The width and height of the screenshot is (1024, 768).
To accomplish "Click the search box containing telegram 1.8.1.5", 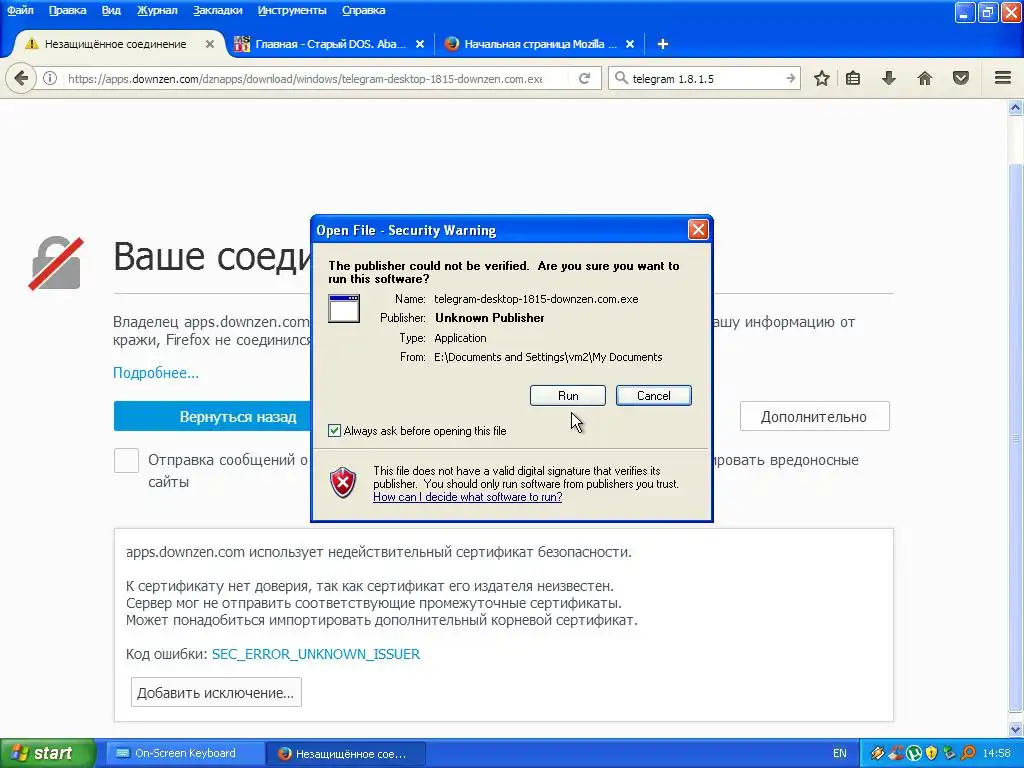I will (x=705, y=78).
